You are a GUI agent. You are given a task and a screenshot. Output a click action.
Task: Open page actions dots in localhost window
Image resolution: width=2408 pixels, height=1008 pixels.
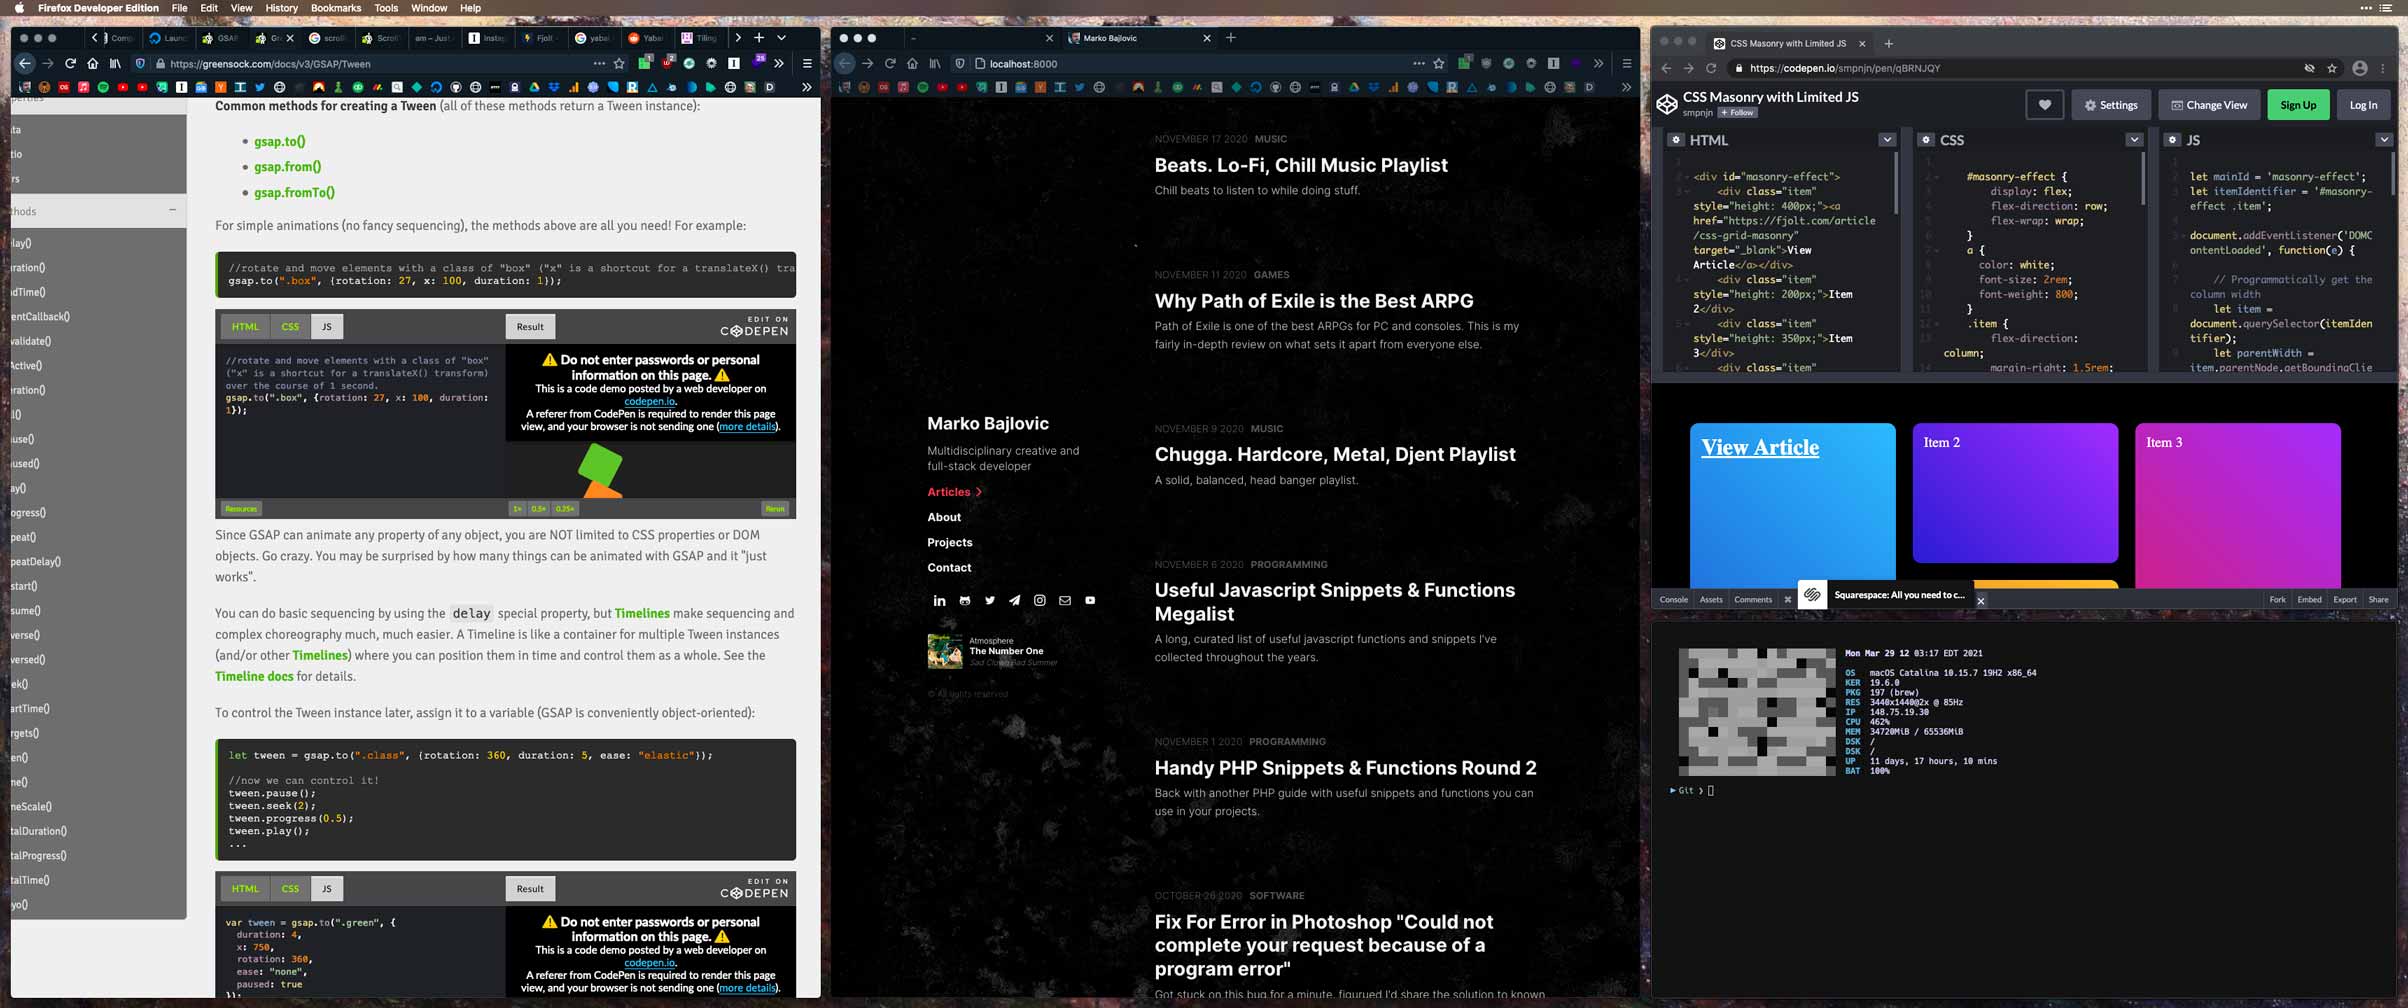pyautogui.click(x=1418, y=63)
